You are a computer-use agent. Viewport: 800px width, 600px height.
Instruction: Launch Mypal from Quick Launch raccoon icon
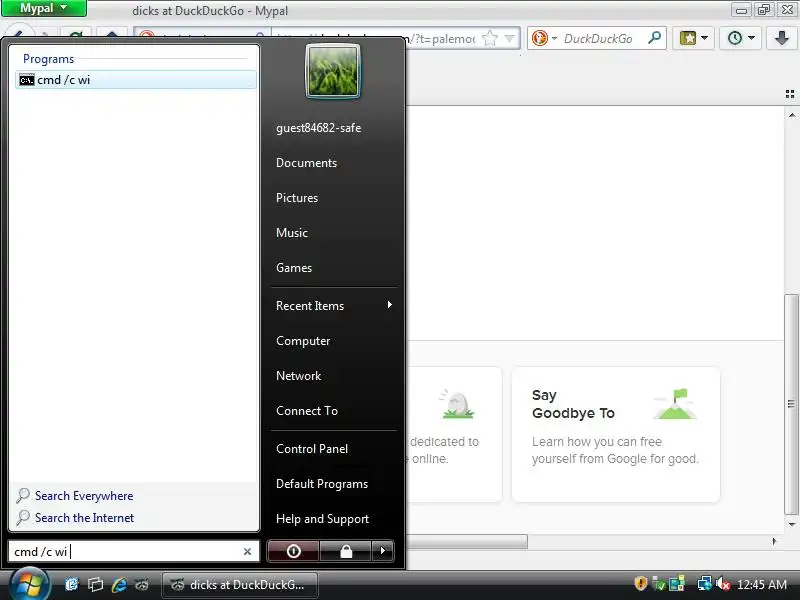pyautogui.click(x=142, y=585)
